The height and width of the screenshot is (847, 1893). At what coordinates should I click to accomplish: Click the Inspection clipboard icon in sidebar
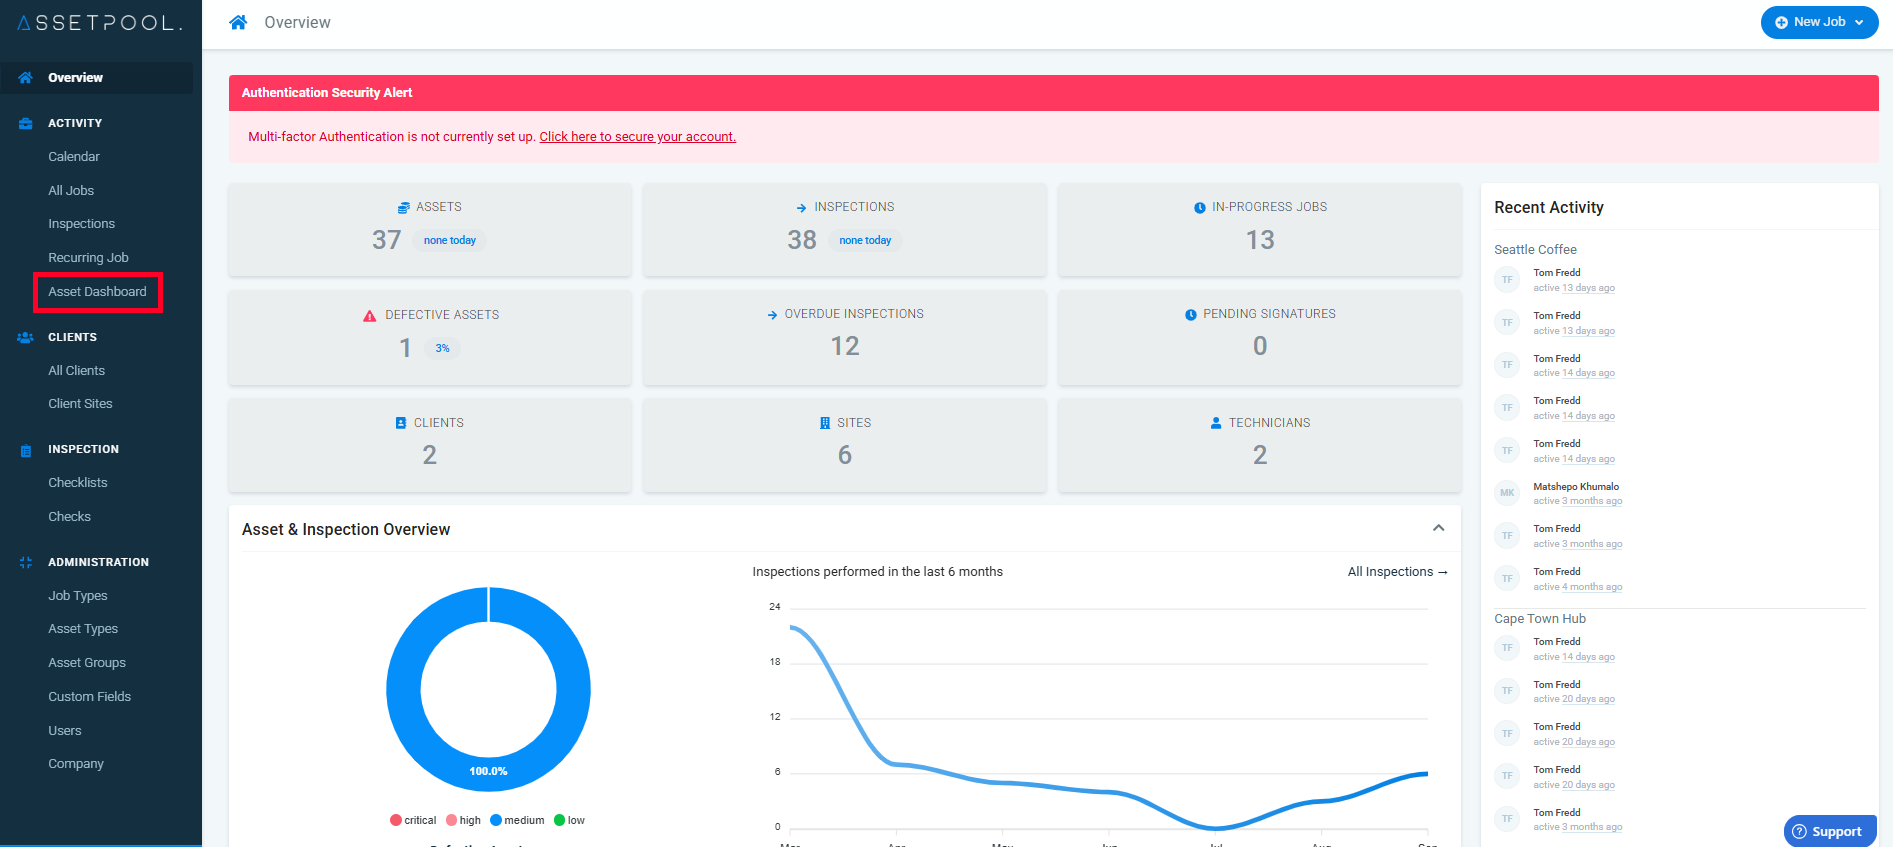tap(26, 451)
